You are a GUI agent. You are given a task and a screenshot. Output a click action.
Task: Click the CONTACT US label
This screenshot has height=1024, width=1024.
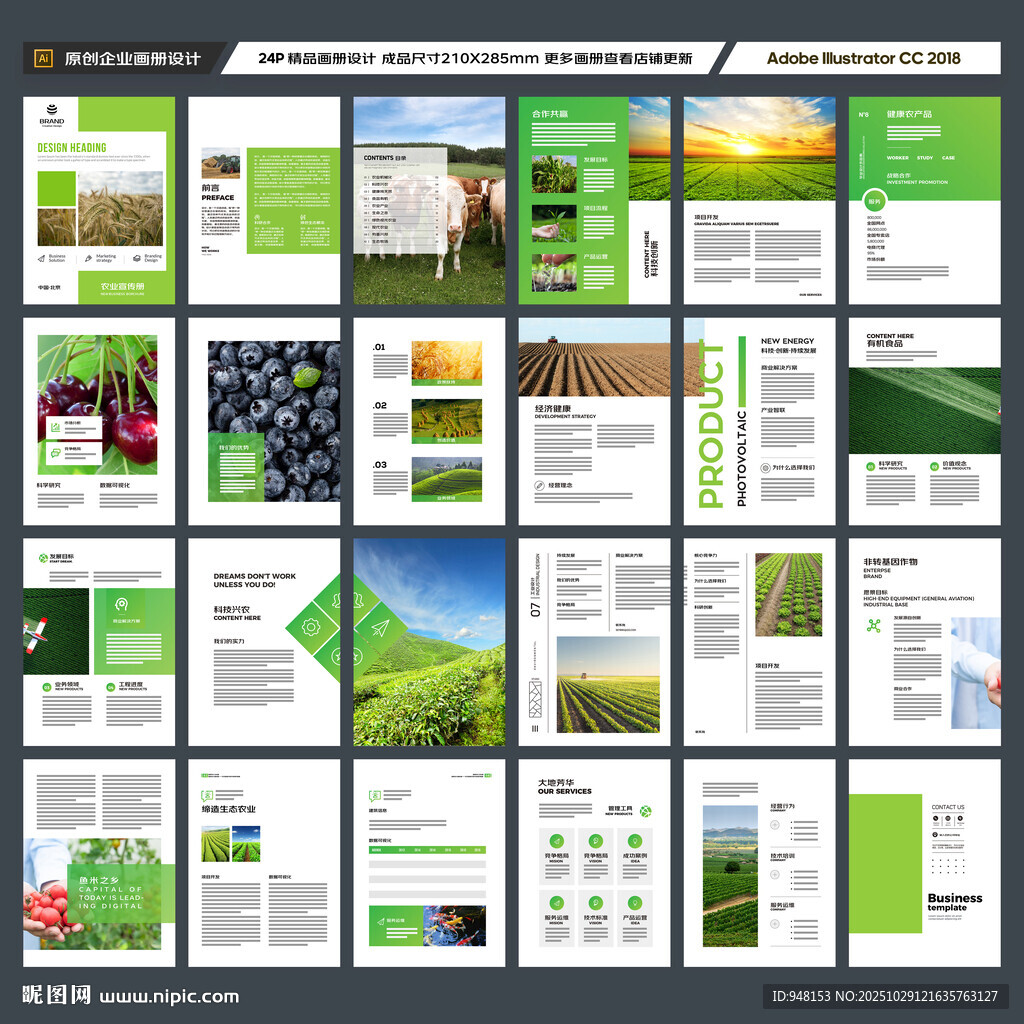click(x=948, y=807)
